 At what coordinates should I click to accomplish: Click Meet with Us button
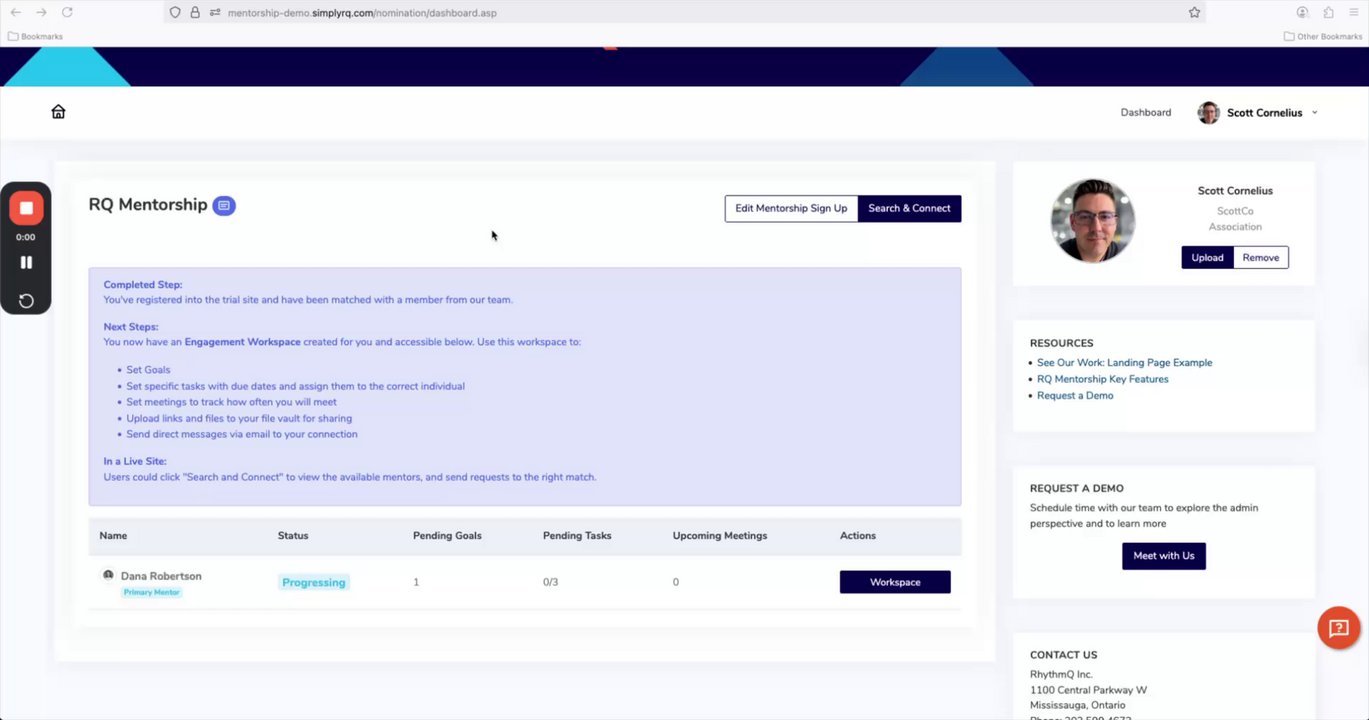pos(1163,556)
